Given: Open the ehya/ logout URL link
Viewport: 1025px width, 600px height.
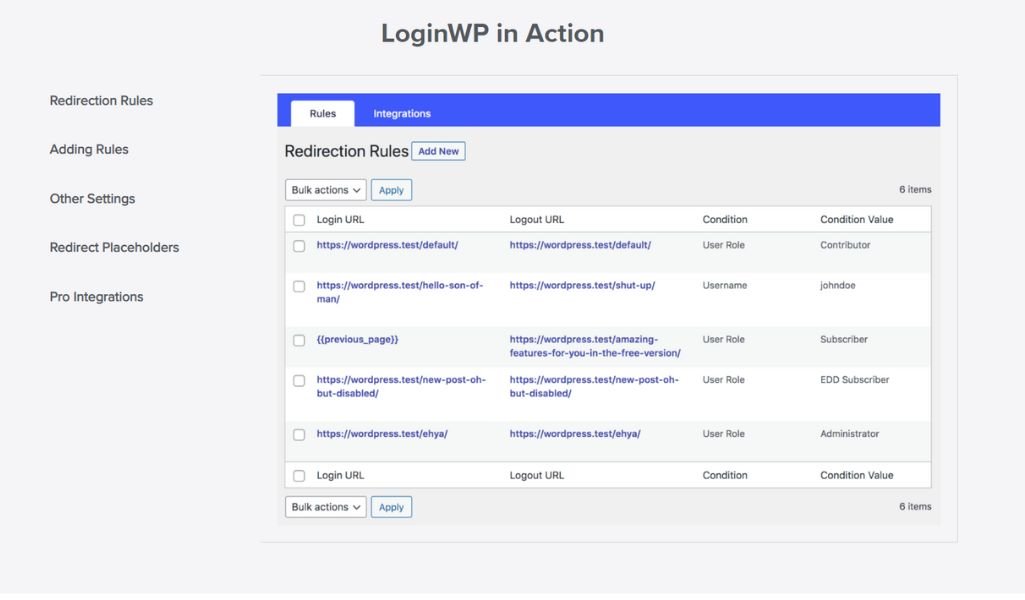Looking at the screenshot, I should 575,434.
